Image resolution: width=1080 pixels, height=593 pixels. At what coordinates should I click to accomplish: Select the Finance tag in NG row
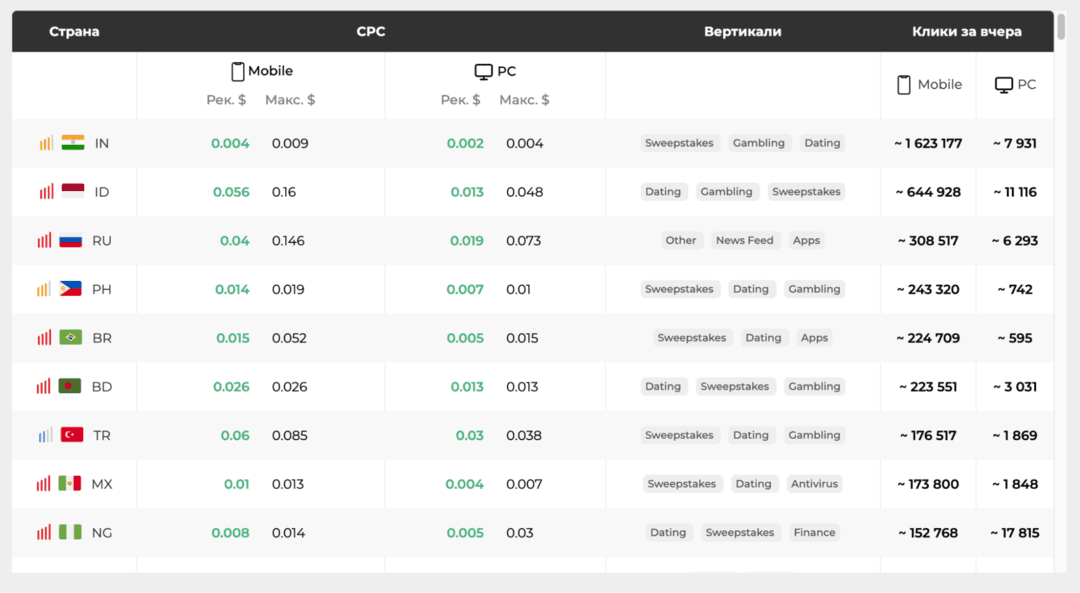[814, 533]
